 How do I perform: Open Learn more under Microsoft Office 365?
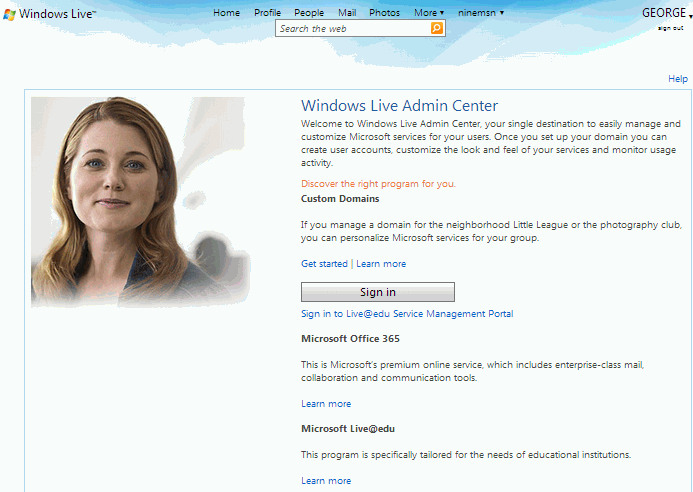tap(326, 404)
